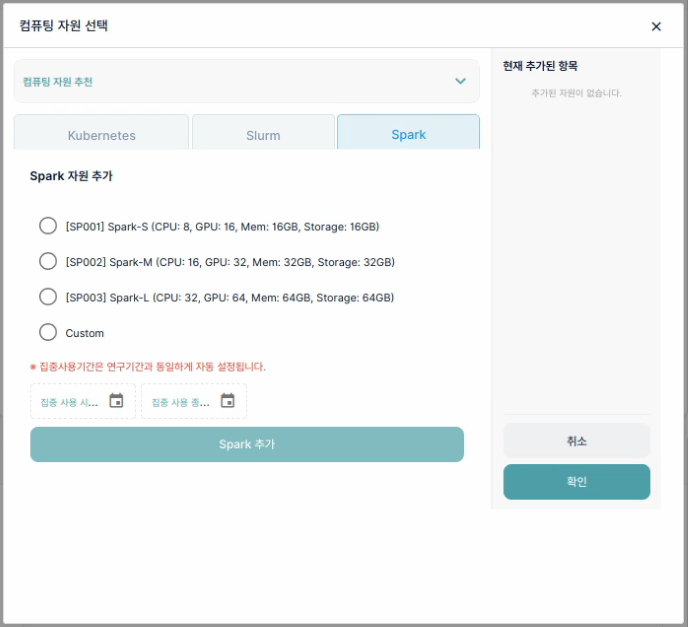
Task: Click the 현재 추가된 항목 heading
Action: 540,66
